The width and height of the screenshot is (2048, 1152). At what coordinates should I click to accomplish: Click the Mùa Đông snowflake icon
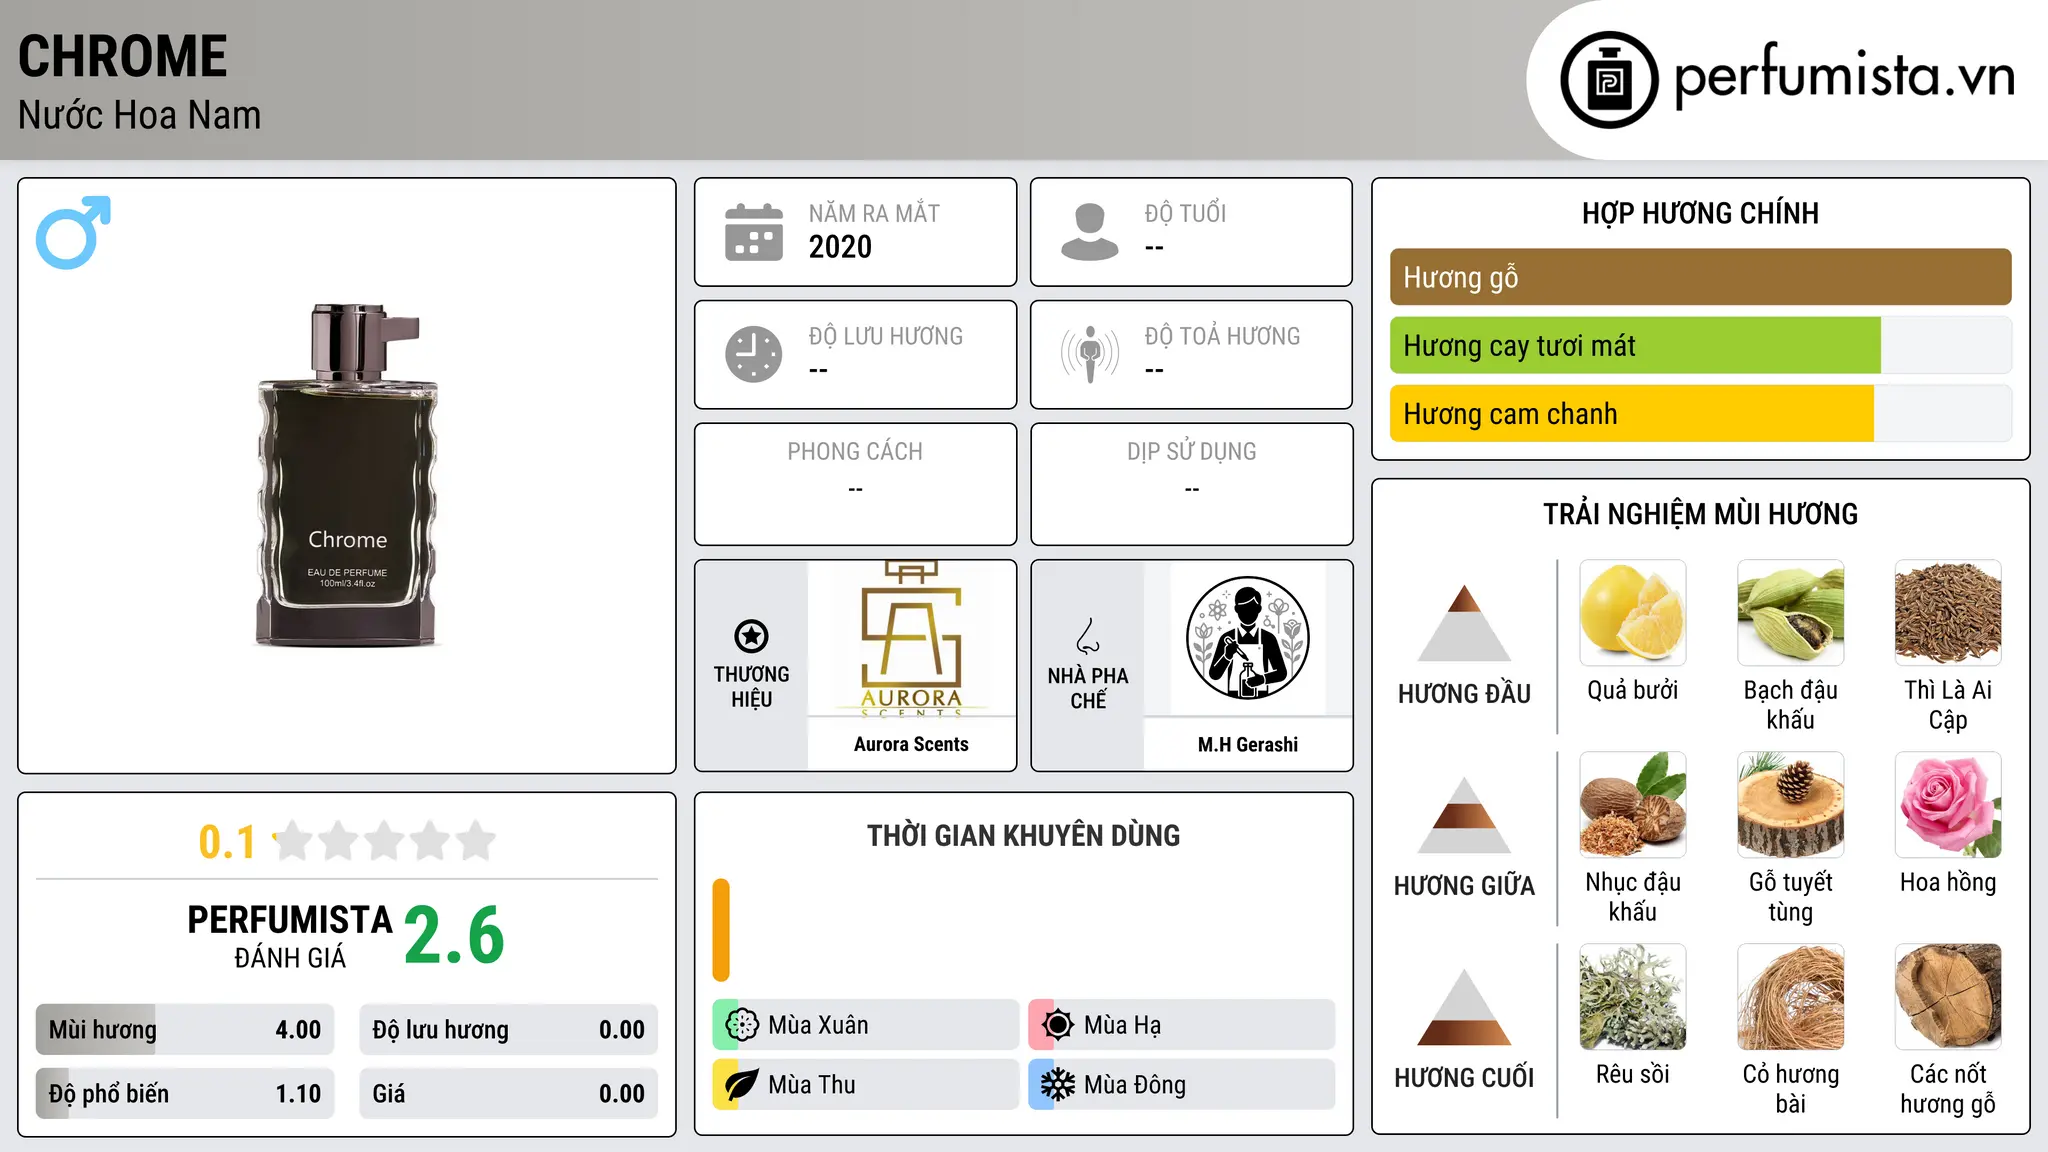1058,1085
